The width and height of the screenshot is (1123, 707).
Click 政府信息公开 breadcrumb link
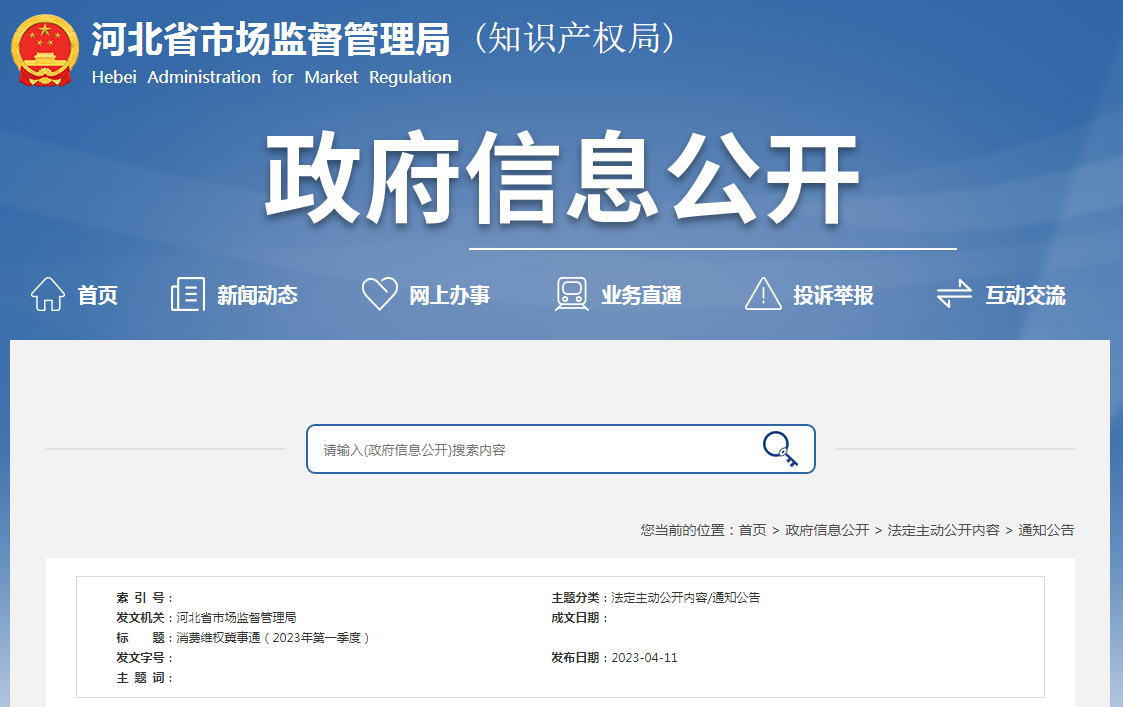[x=827, y=530]
